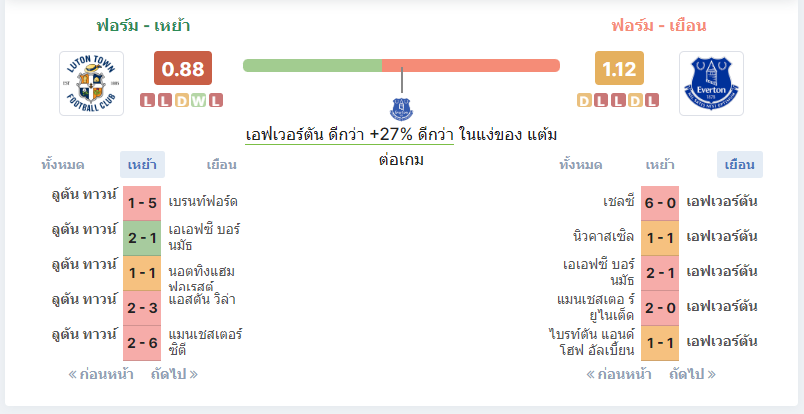The height and width of the screenshot is (414, 804).
Task: Click the small Everton marker under the bar
Action: pos(401,109)
